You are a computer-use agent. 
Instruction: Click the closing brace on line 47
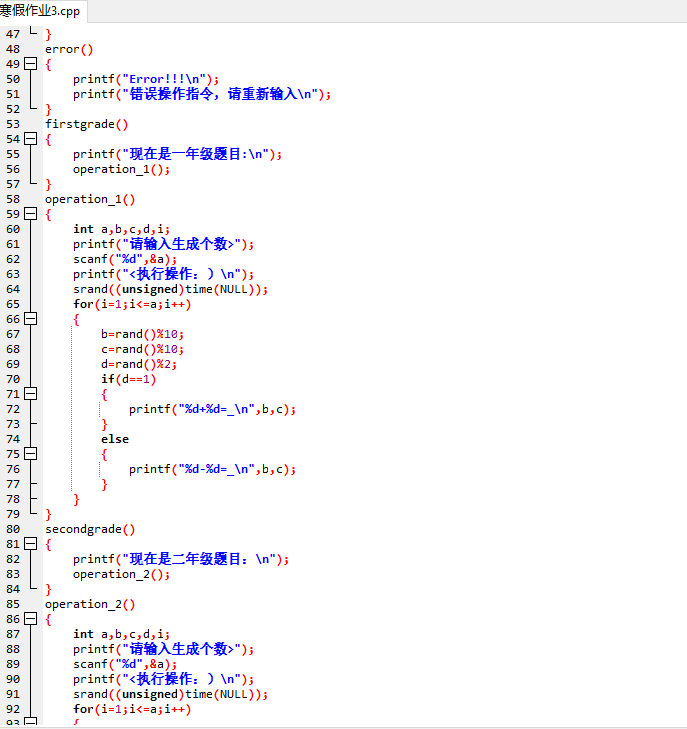point(48,34)
